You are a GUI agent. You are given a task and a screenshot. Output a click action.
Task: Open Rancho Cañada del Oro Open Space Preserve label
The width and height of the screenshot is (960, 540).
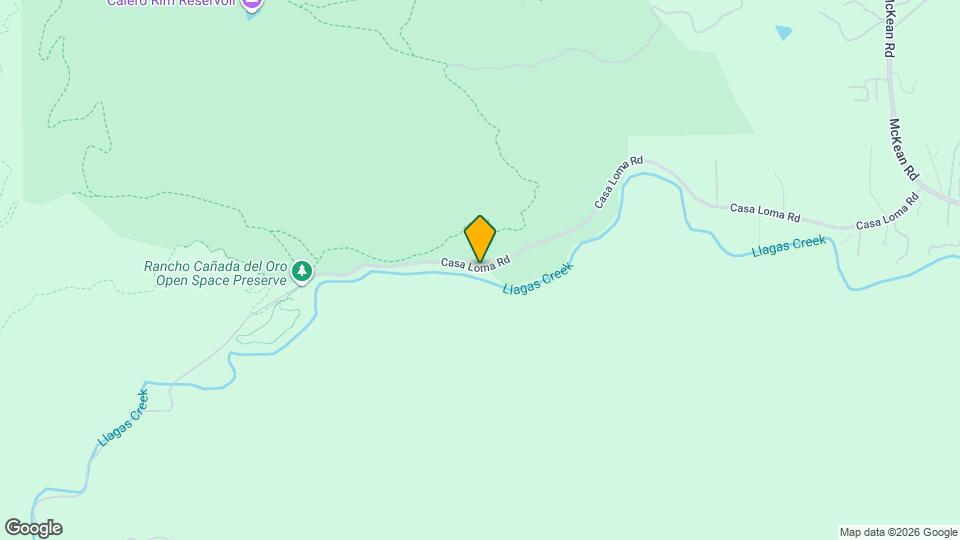pyautogui.click(x=216, y=274)
